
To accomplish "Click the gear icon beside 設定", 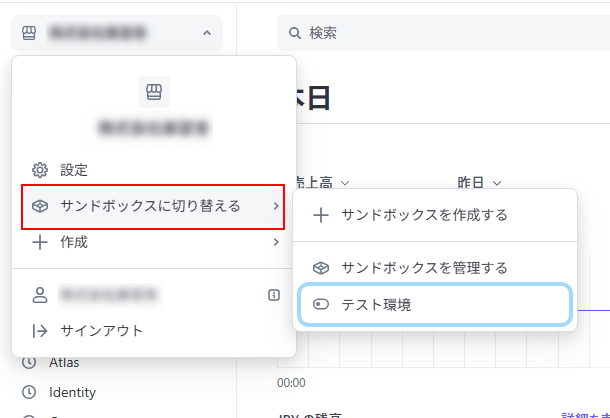I will 40,170.
